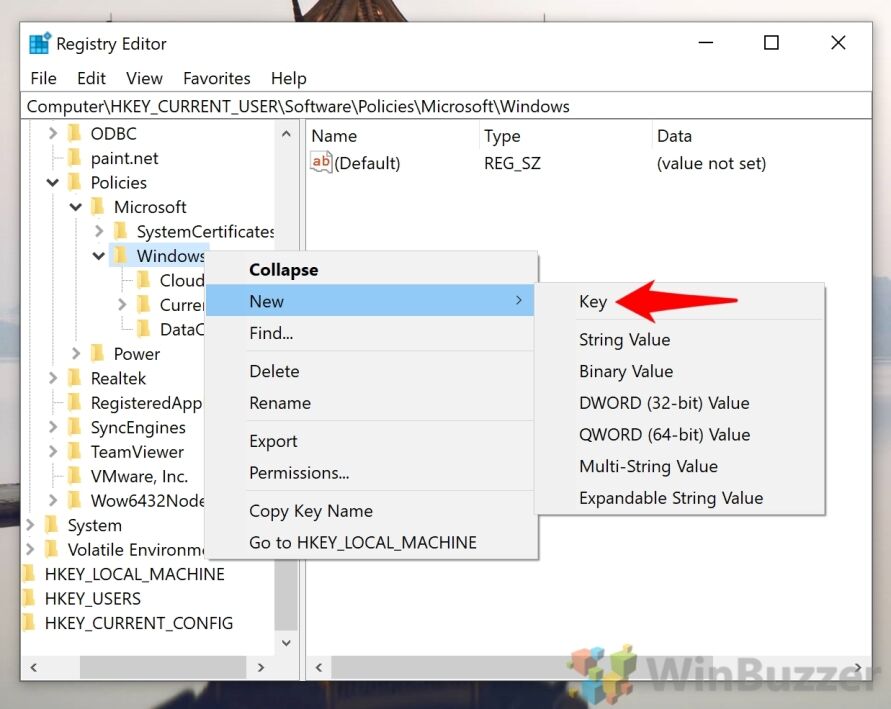Viewport: 891px width, 709px height.
Task: Click the Microsoft folder icon
Action: click(x=98, y=206)
